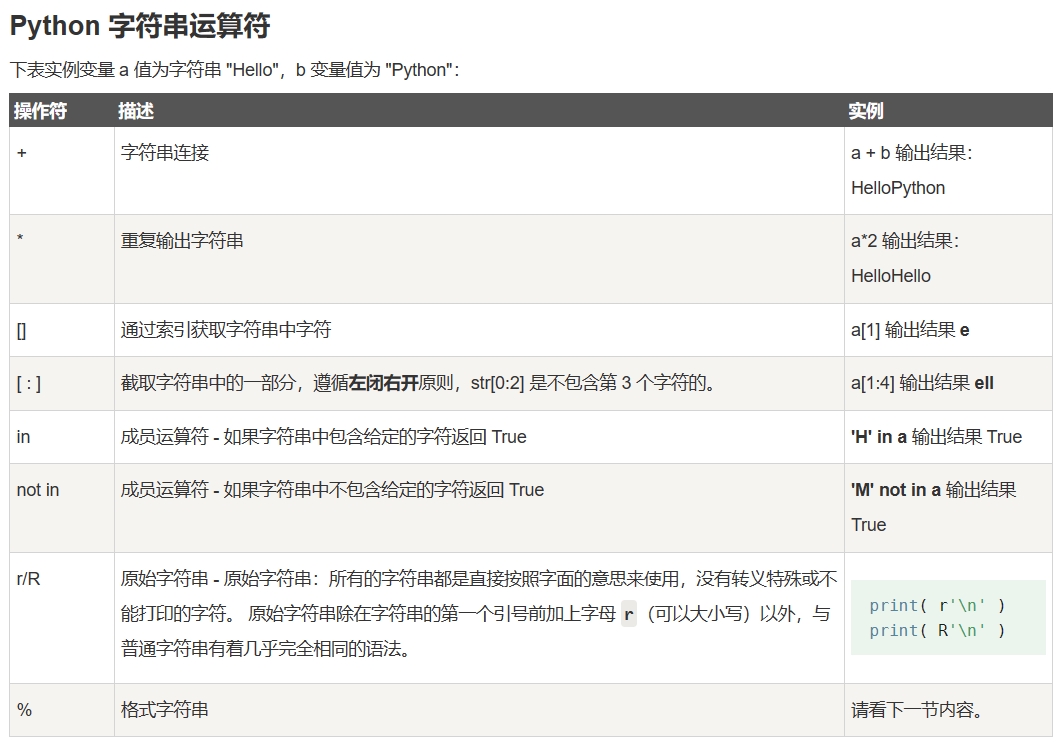Click the "请看下一节内容。" text
This screenshot has height=742, width=1061.
pos(917,711)
